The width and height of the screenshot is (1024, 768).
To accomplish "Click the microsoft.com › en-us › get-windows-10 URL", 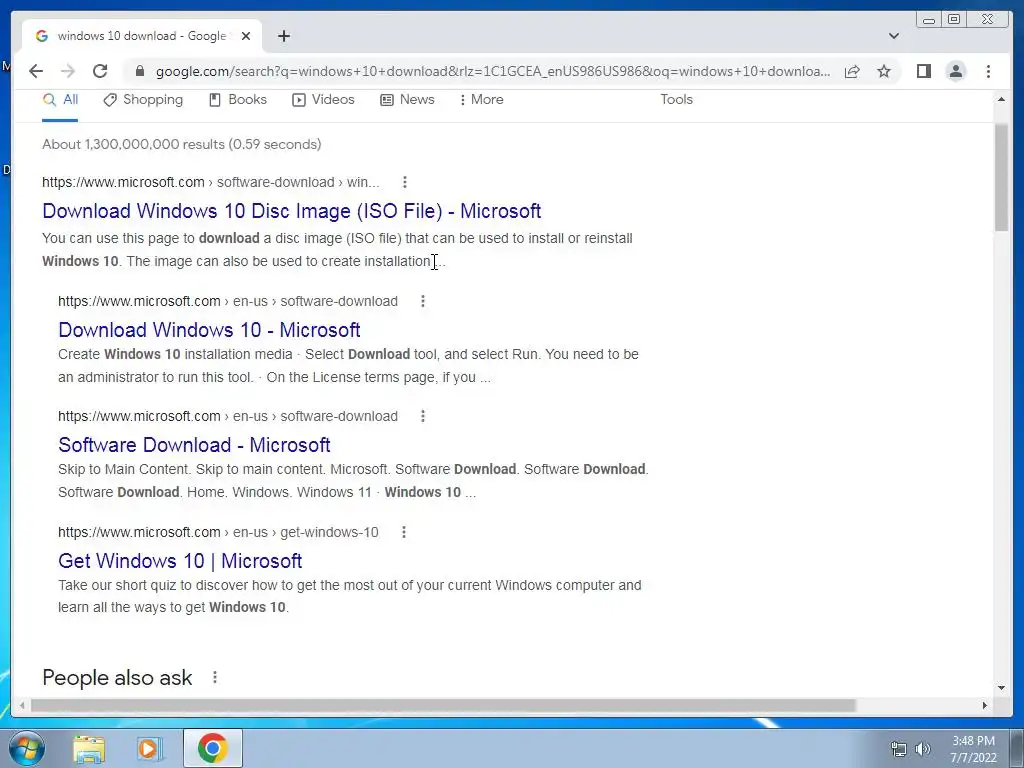I will (x=218, y=532).
